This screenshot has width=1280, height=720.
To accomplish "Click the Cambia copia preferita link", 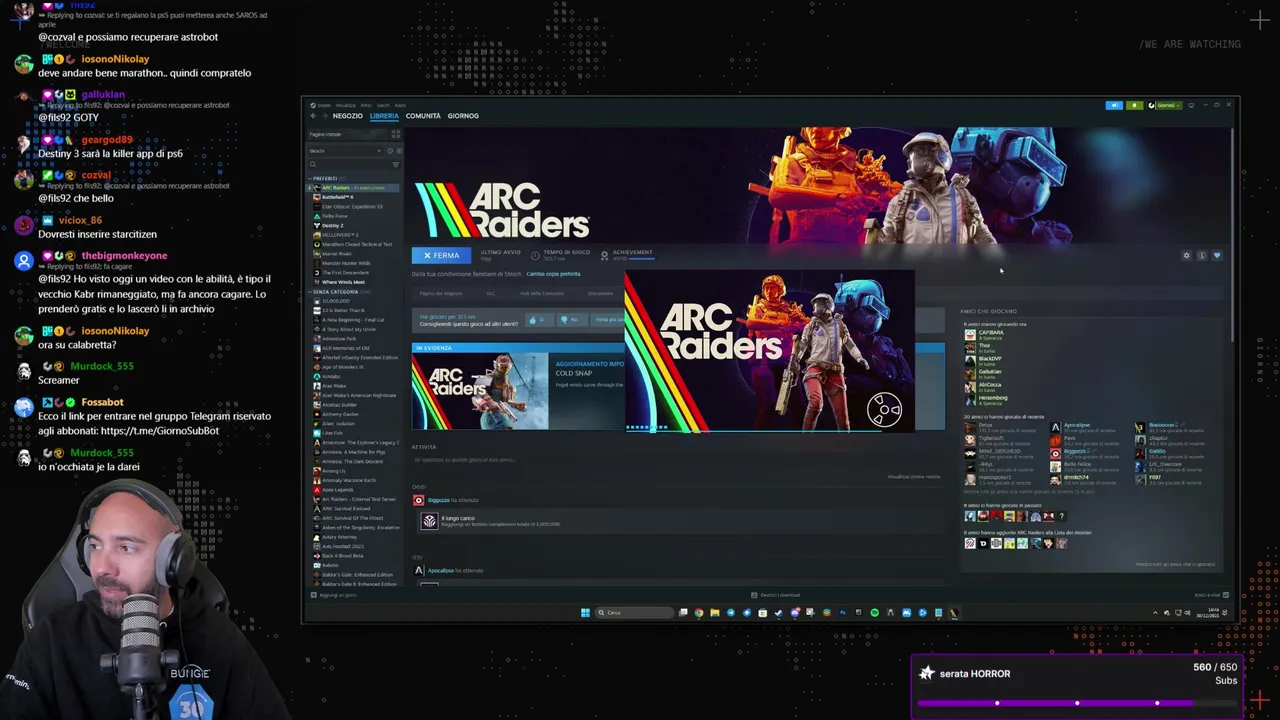I will point(553,273).
